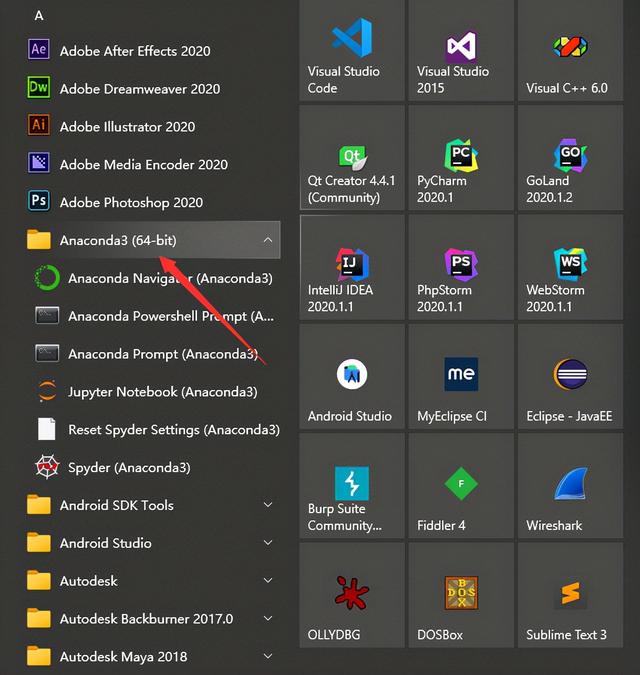This screenshot has width=640, height=675.
Task: Click the letter A section header
Action: tap(39, 15)
